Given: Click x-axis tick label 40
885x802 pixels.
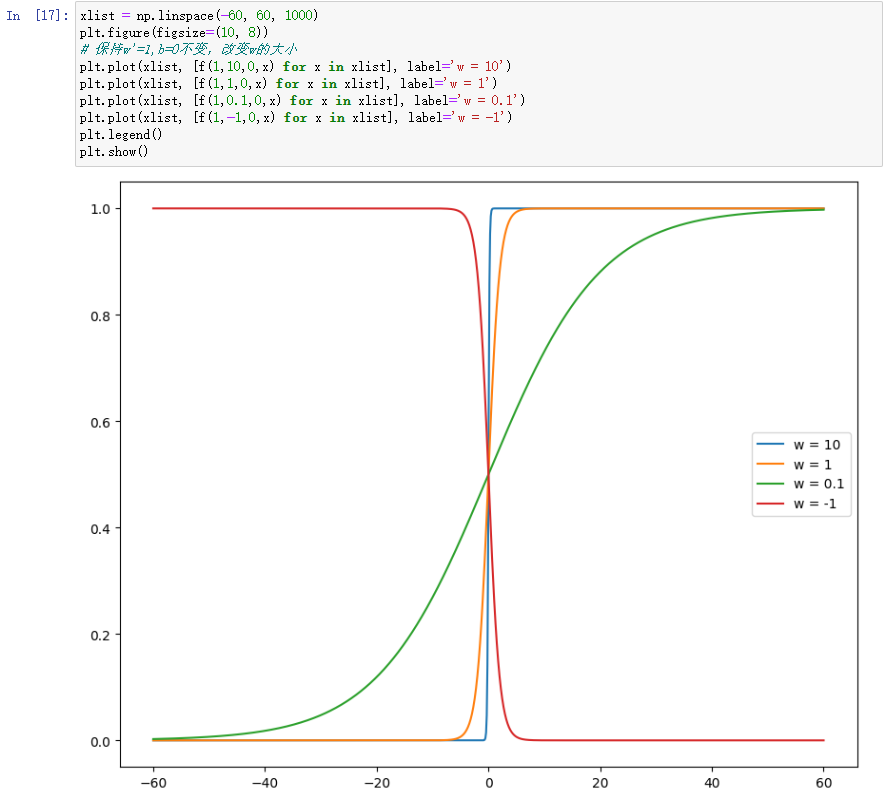Looking at the screenshot, I should click(712, 783).
